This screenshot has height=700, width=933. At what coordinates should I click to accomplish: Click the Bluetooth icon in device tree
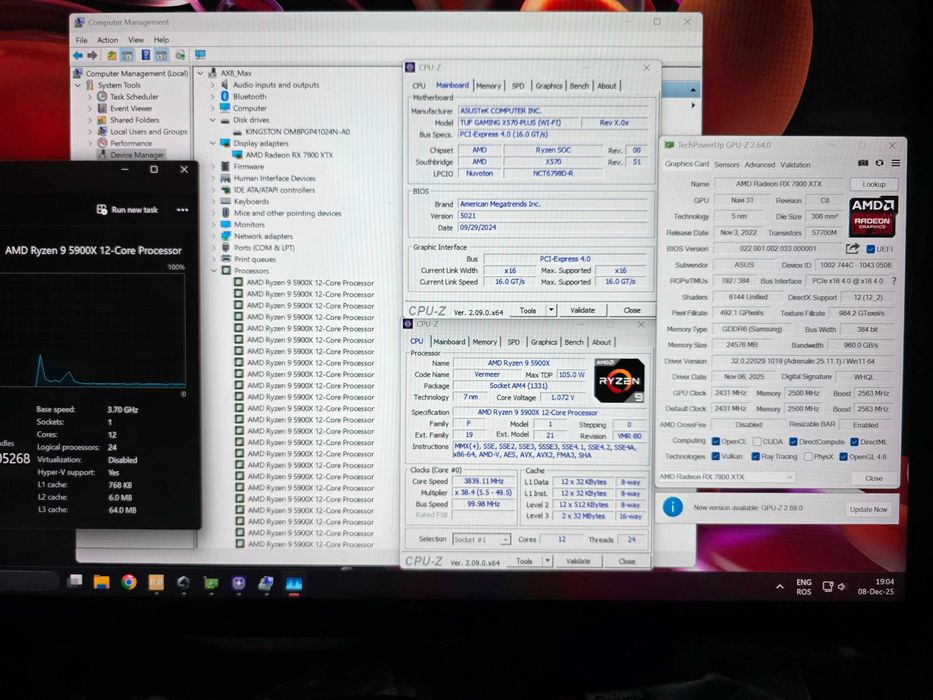click(x=225, y=96)
